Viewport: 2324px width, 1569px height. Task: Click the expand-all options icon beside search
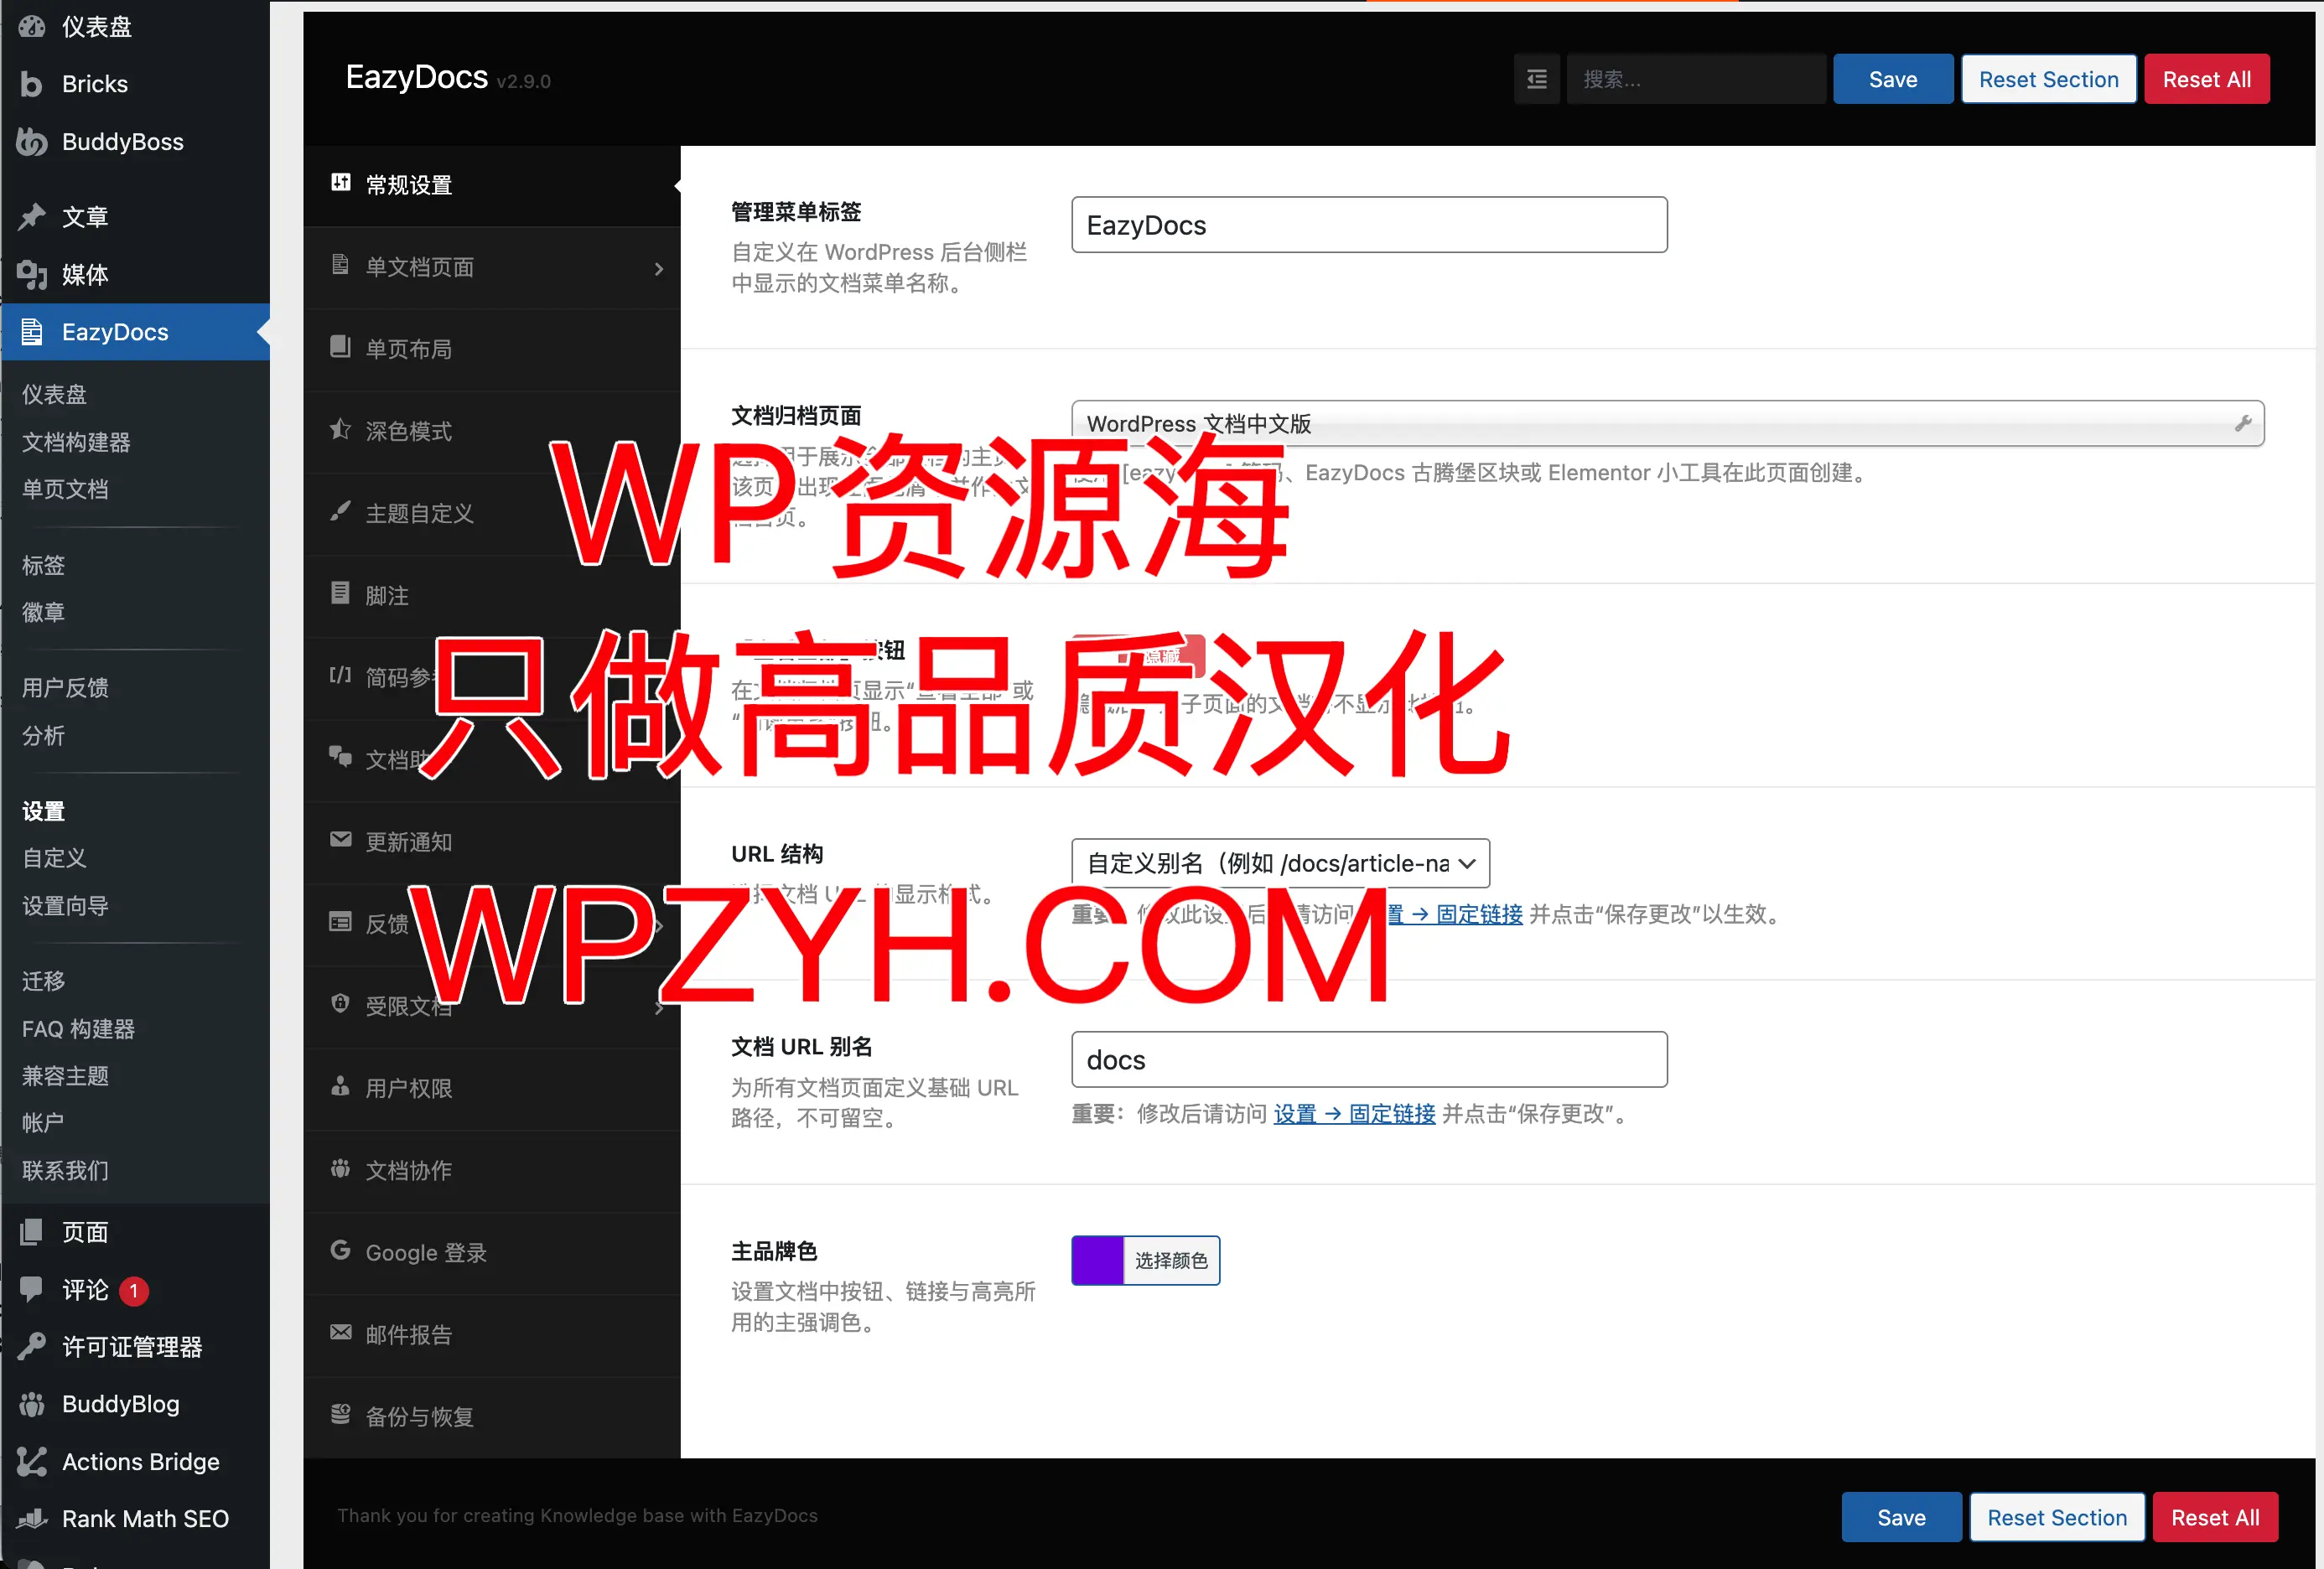pyautogui.click(x=1536, y=79)
